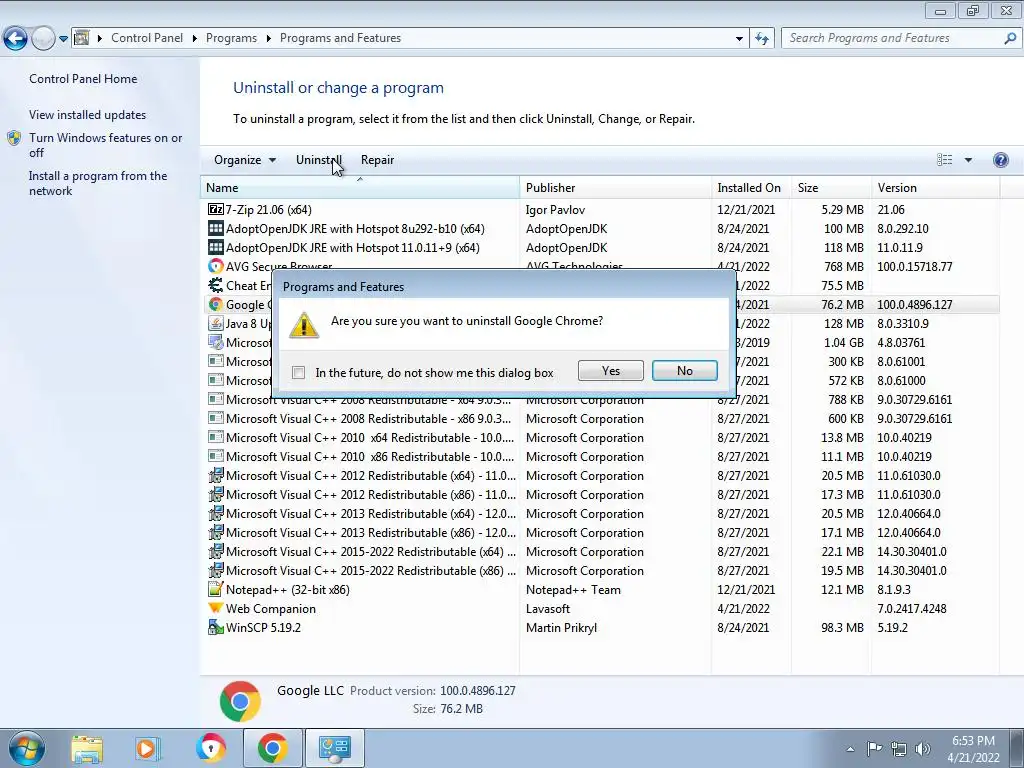Open the address bar history dropdown

pyautogui.click(x=739, y=39)
